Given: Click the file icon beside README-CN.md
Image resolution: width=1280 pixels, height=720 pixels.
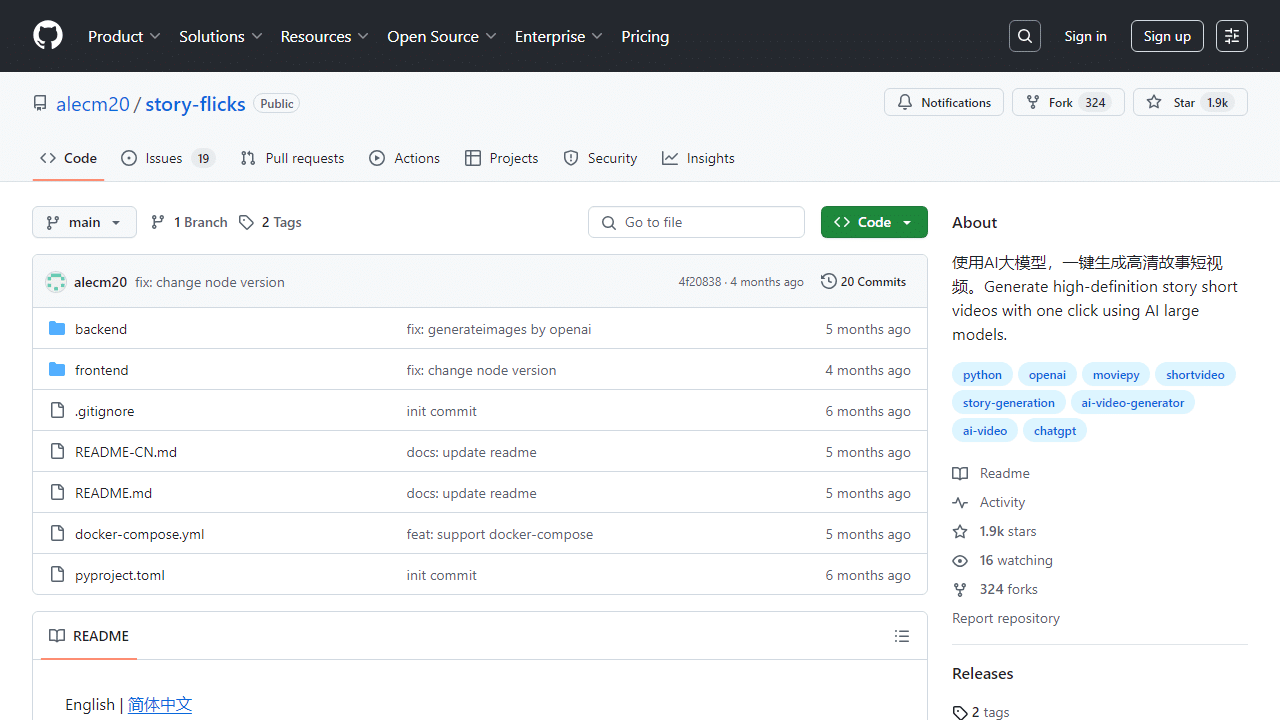Looking at the screenshot, I should pyautogui.click(x=57, y=452).
